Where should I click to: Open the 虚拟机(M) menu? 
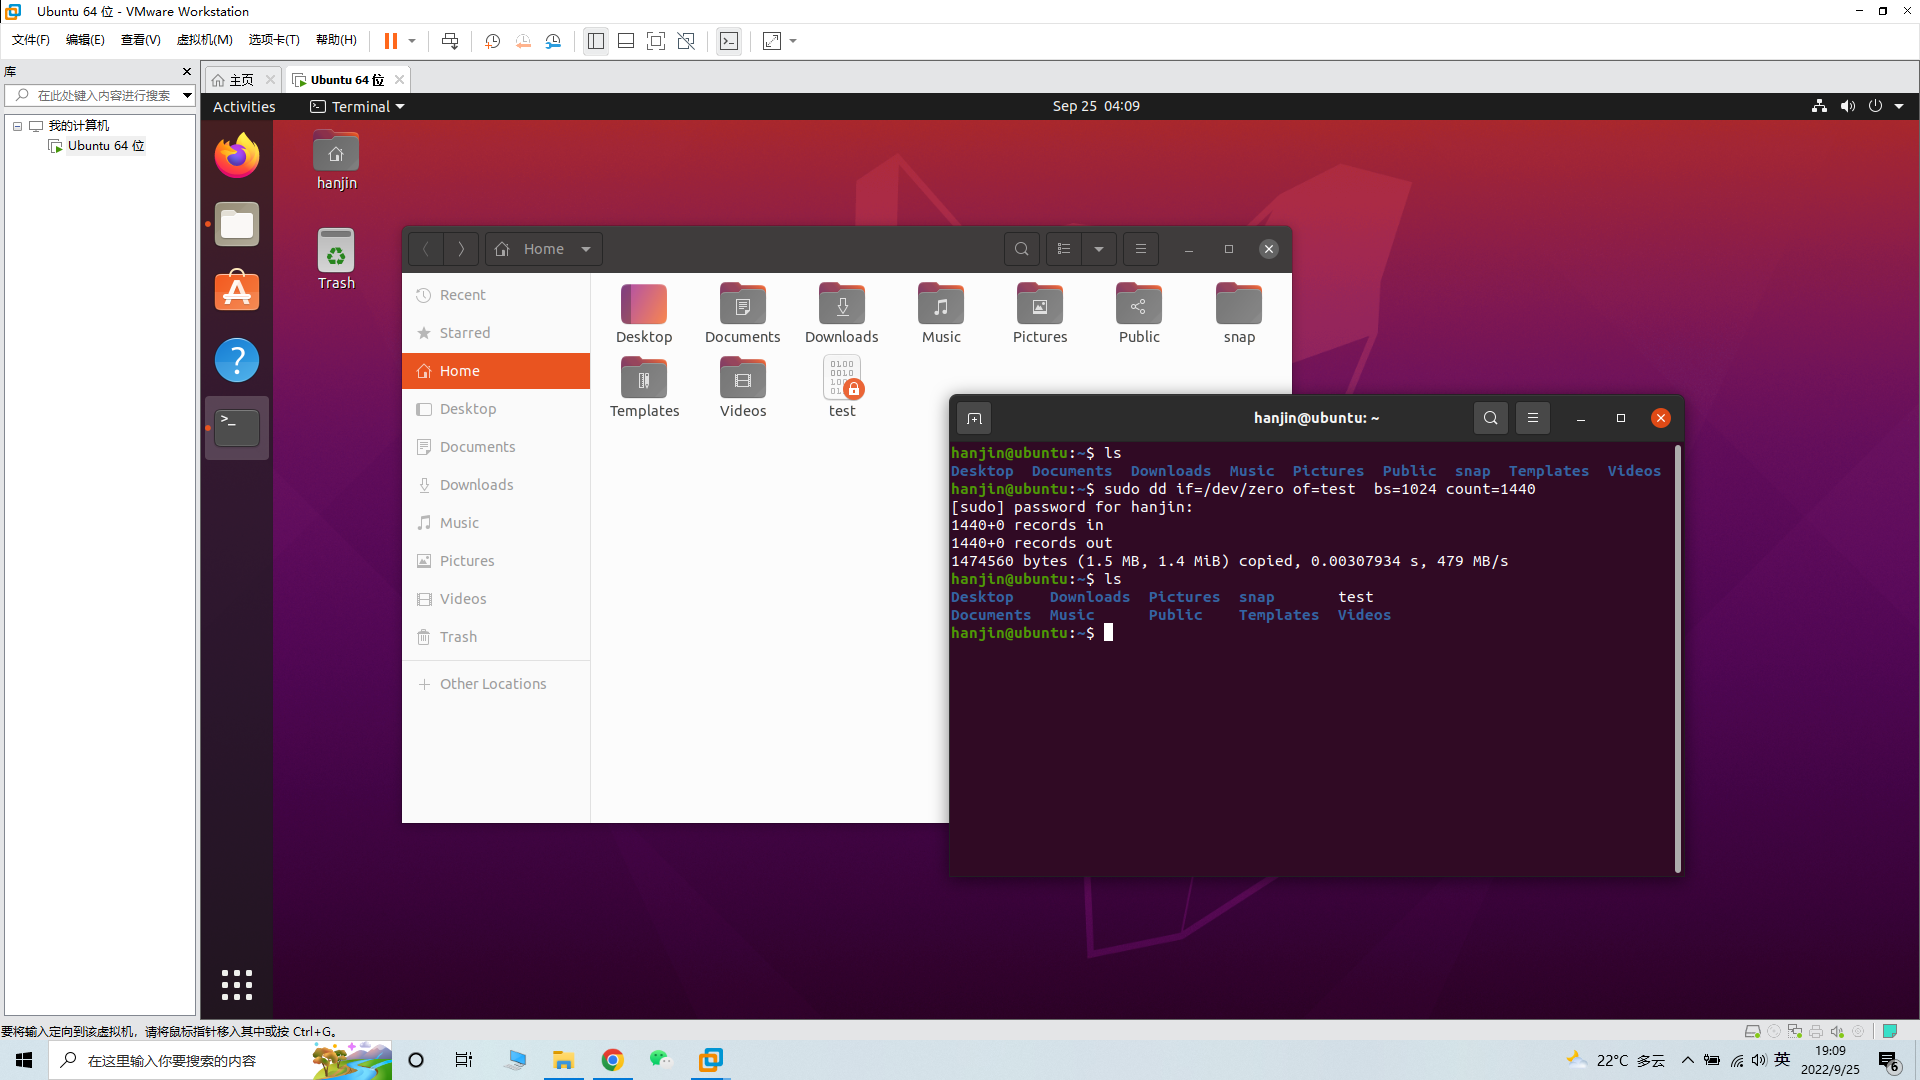(x=204, y=40)
